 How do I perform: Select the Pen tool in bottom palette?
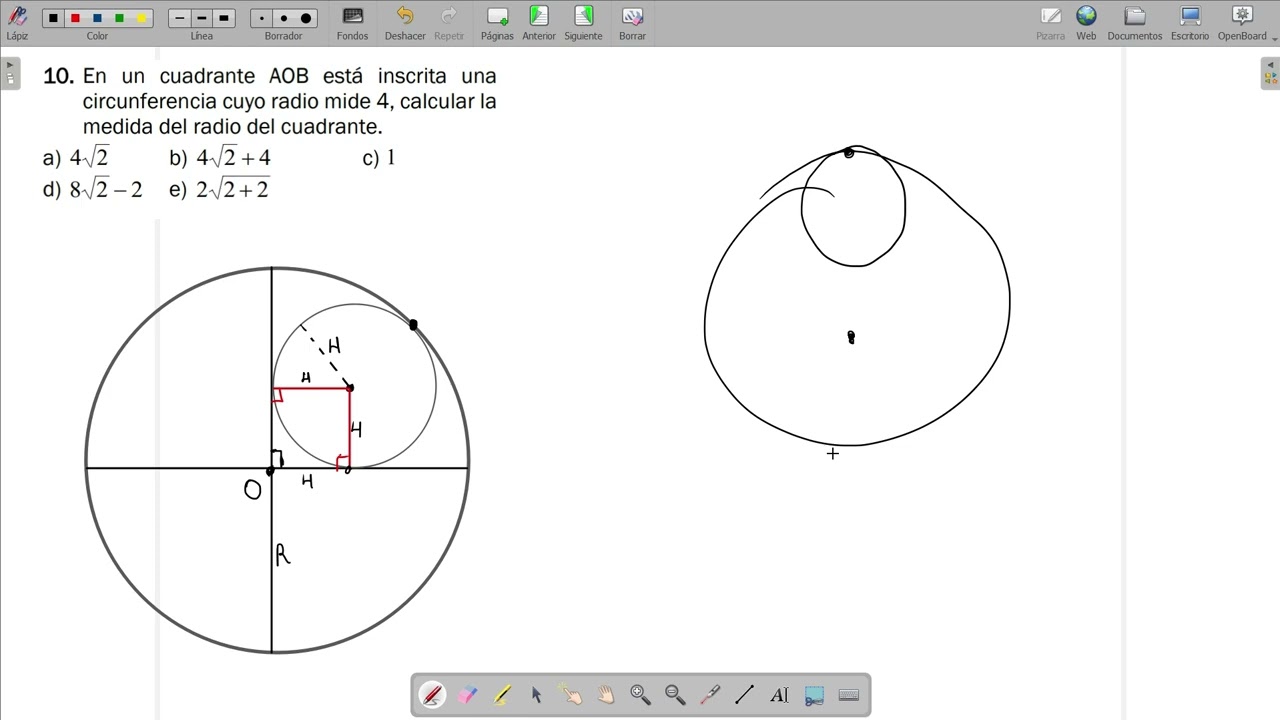pyautogui.click(x=432, y=695)
